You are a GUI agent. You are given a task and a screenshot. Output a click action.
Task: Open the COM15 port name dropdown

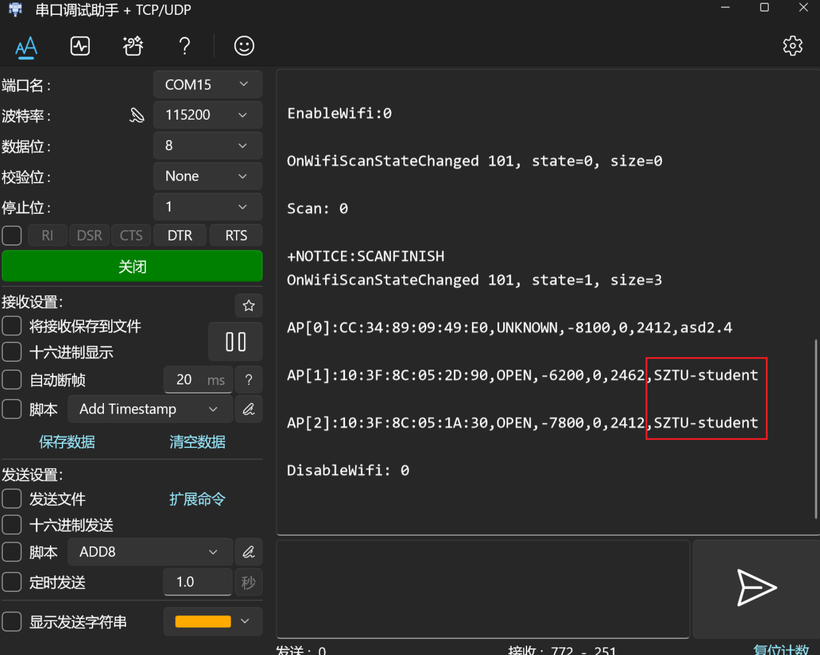click(x=207, y=85)
